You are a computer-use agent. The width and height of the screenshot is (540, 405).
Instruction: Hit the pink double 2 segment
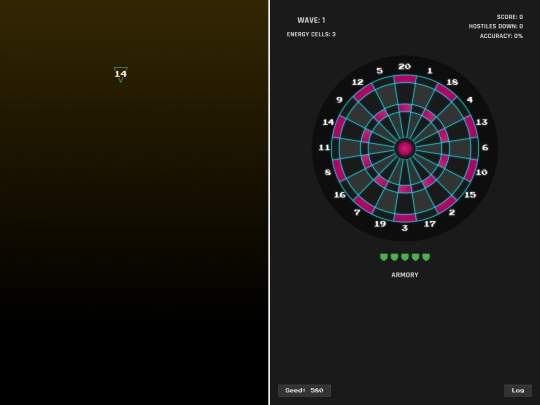[446, 204]
